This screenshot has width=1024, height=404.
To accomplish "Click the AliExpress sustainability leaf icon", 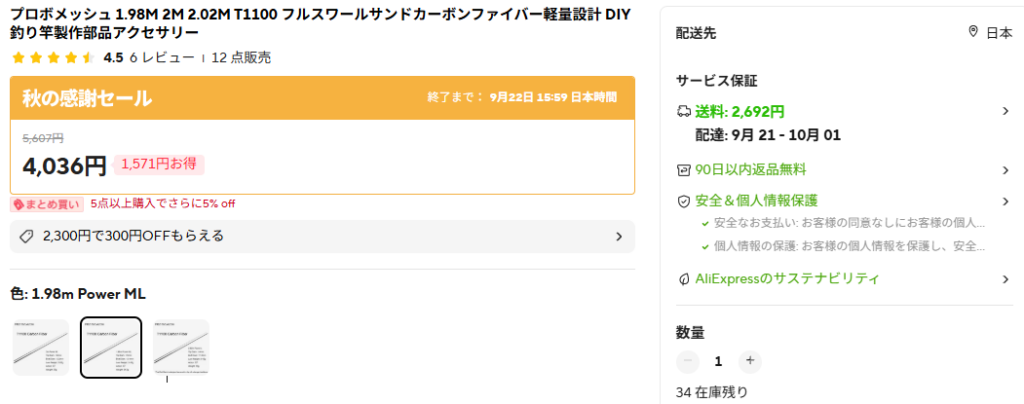I will [x=684, y=279].
